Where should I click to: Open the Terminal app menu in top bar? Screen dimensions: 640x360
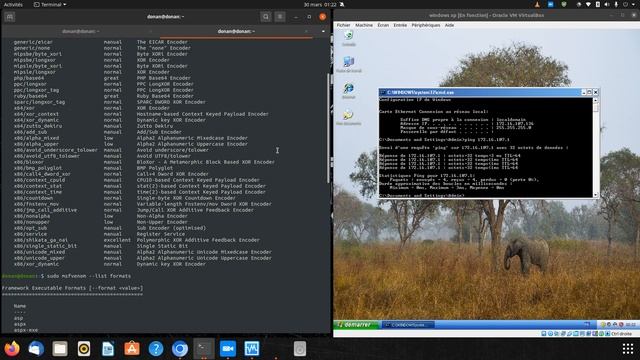[50, 4]
